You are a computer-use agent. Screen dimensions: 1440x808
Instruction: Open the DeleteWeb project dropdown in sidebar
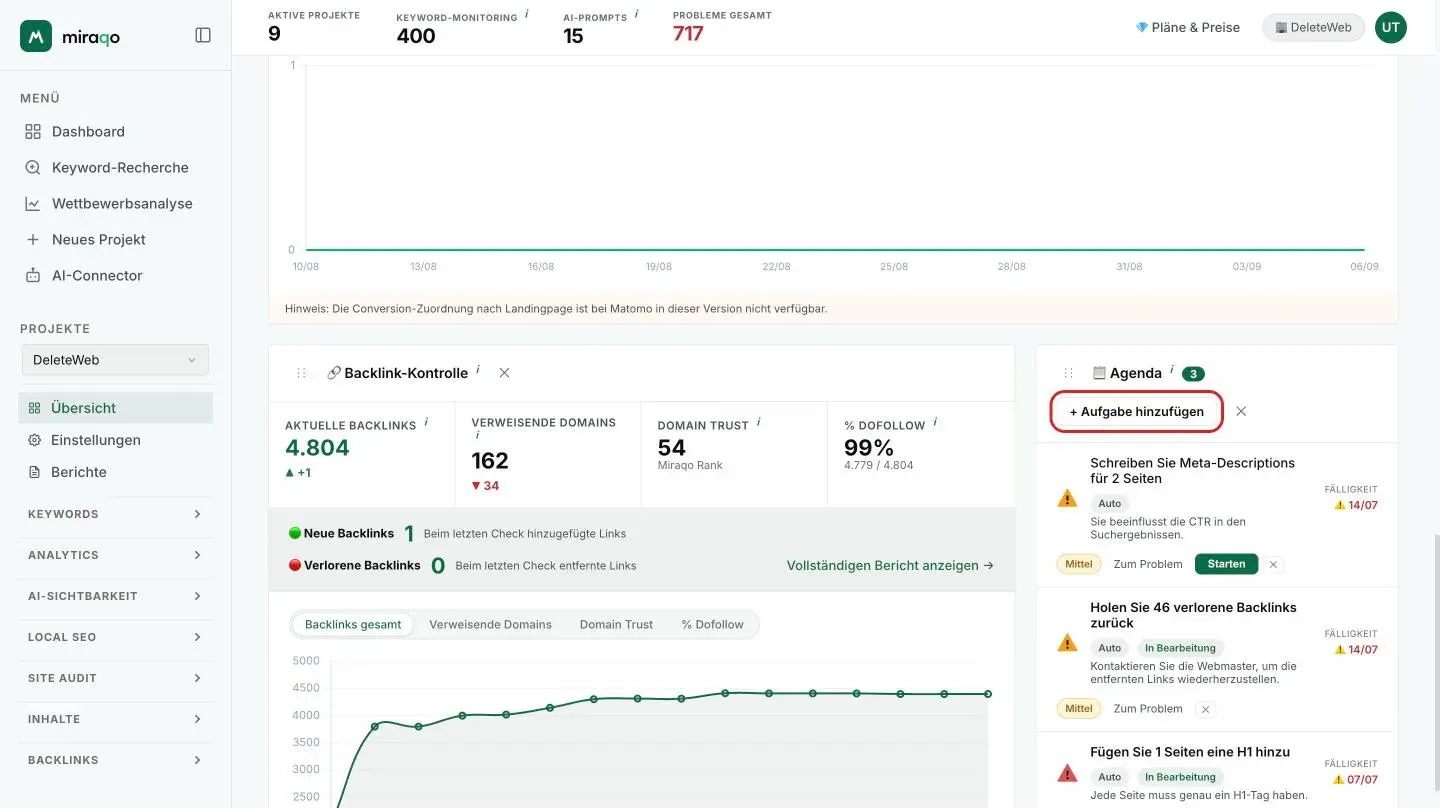click(x=115, y=360)
